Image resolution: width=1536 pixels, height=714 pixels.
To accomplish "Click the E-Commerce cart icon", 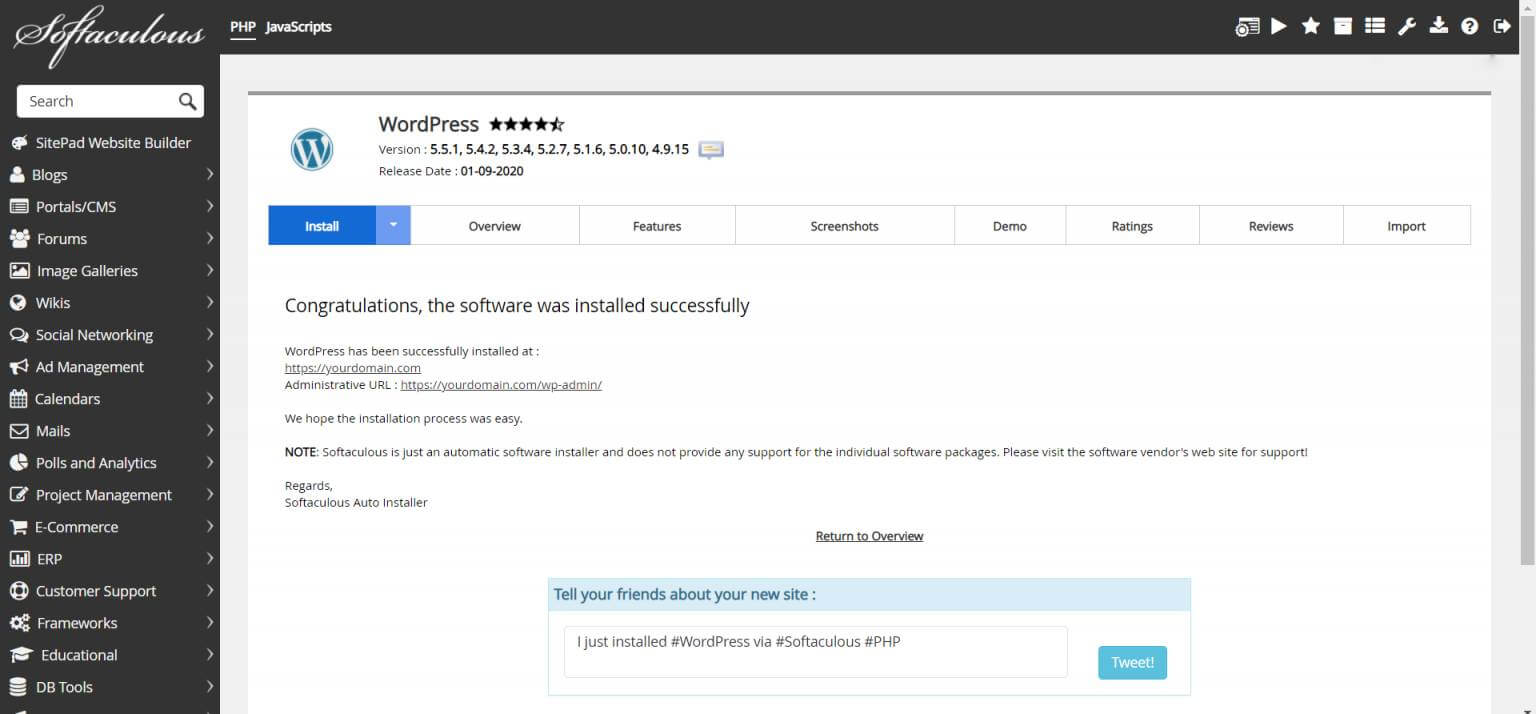I will [x=18, y=527].
